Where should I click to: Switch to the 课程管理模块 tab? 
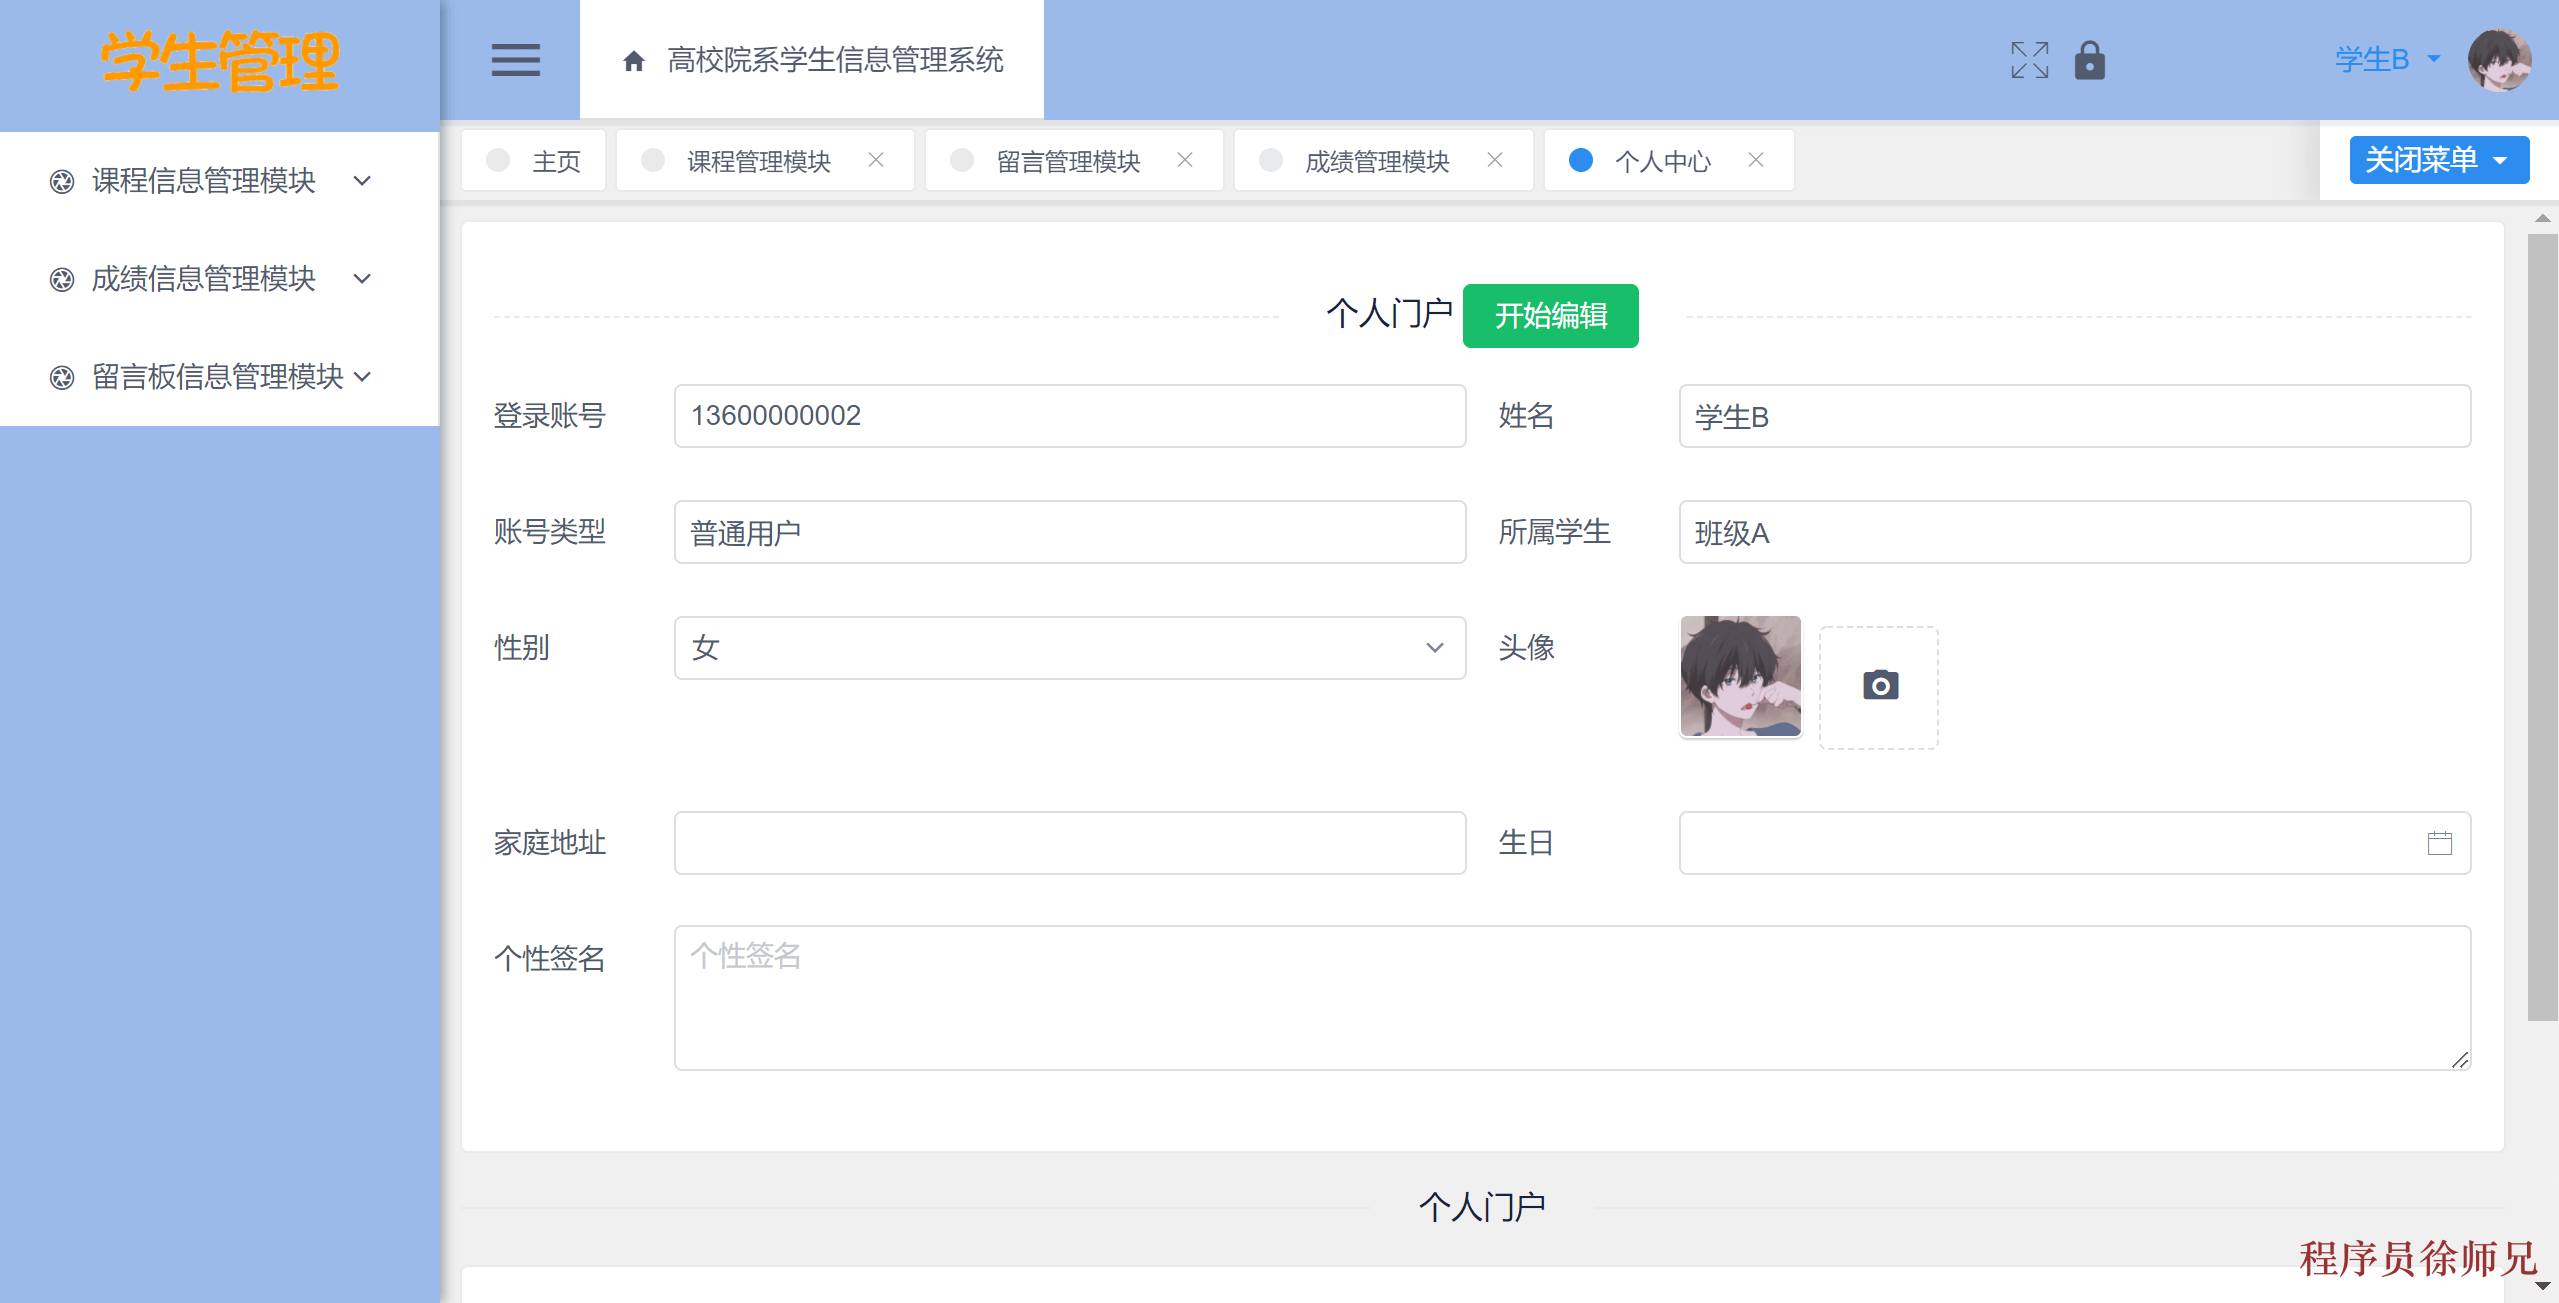[x=757, y=160]
